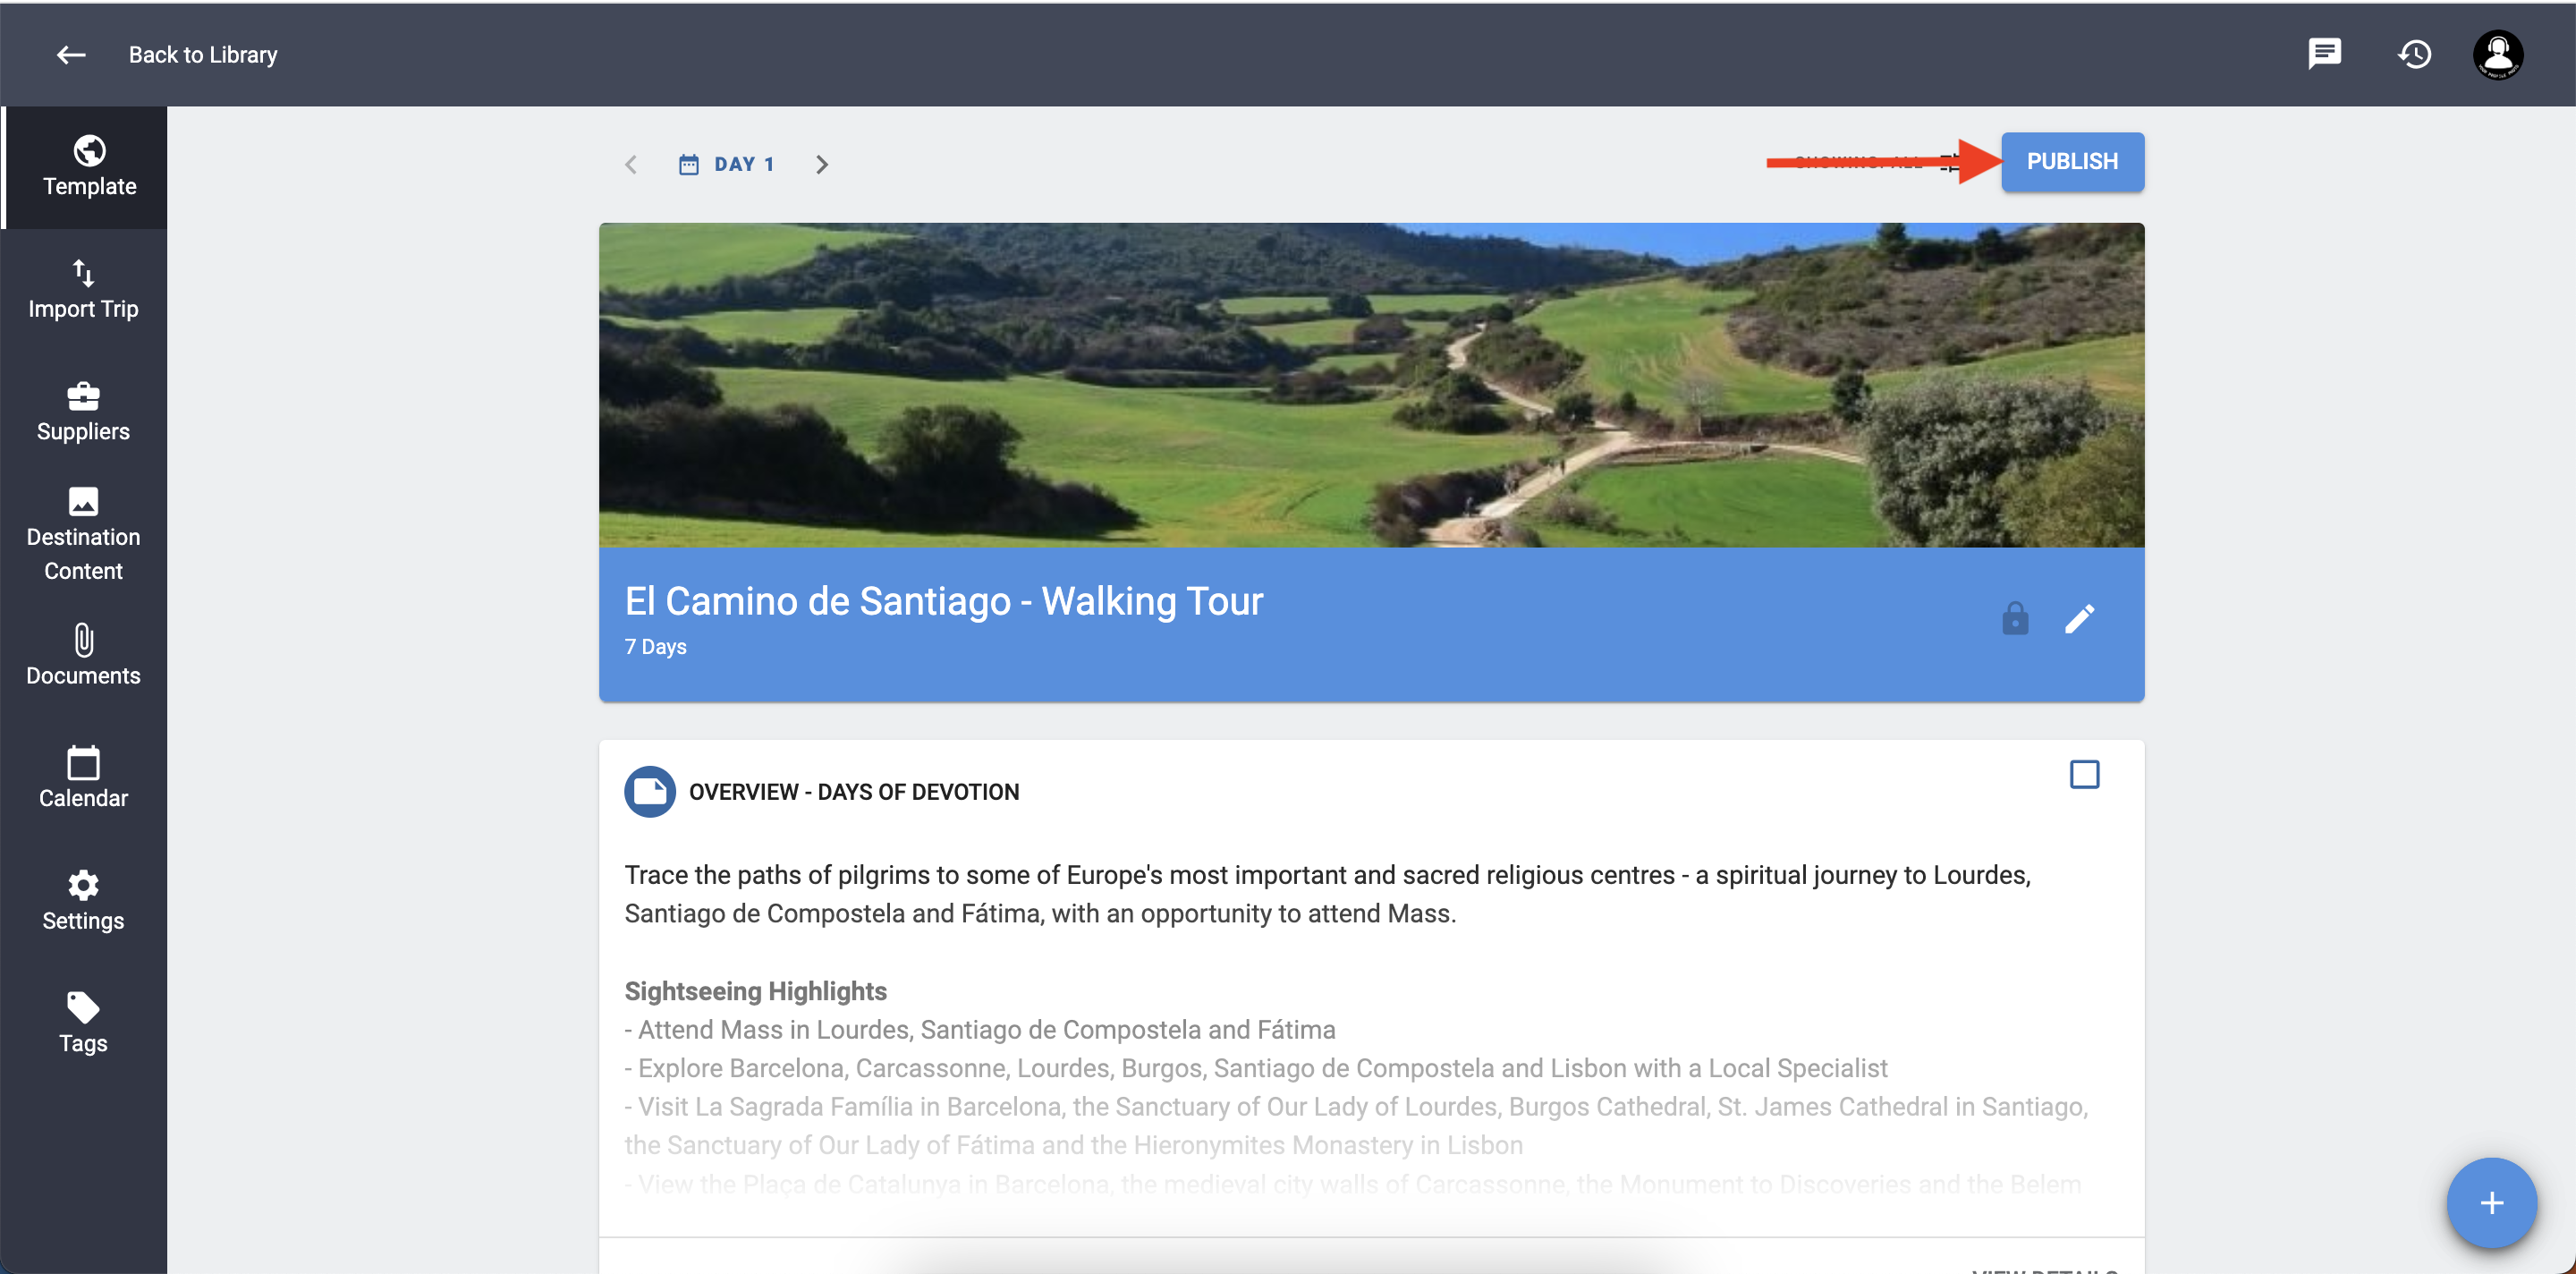Screen dimensions: 2576x1274
Task: Click the Sightseeing Highlights heading
Action: 756,991
